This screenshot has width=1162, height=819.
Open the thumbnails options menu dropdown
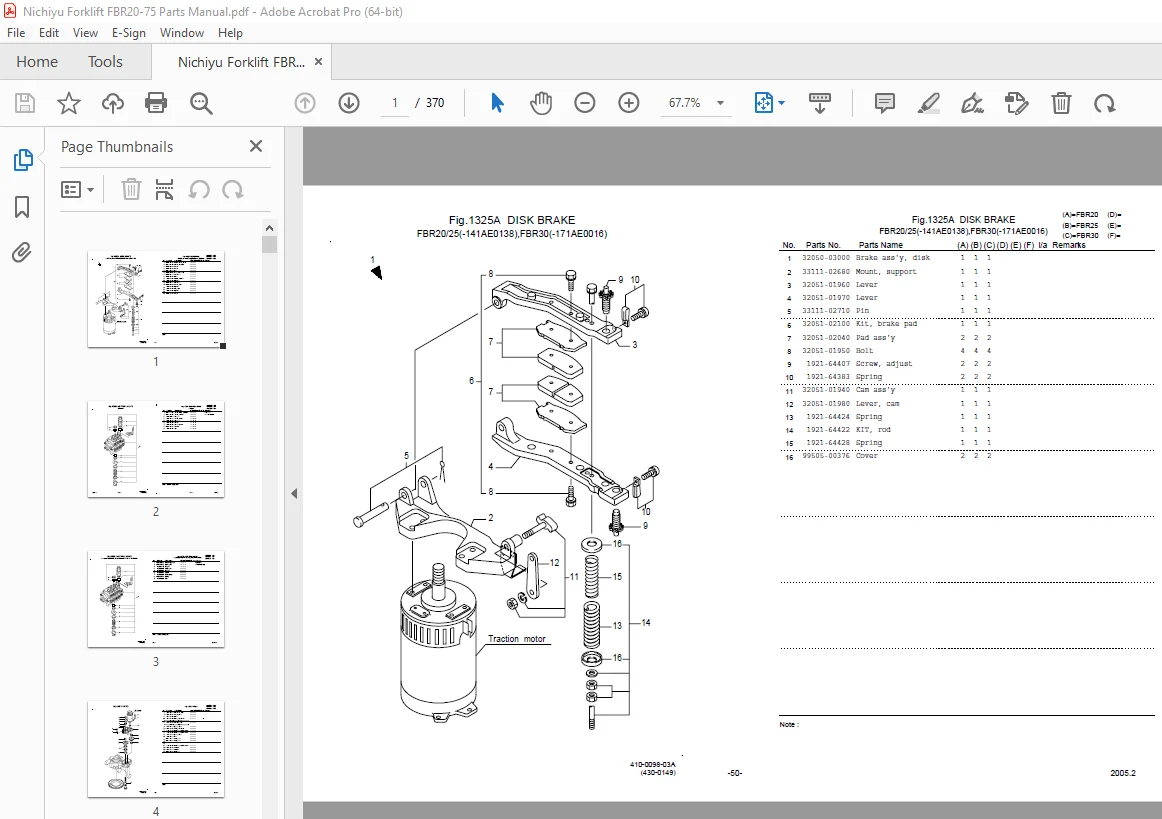tap(77, 190)
